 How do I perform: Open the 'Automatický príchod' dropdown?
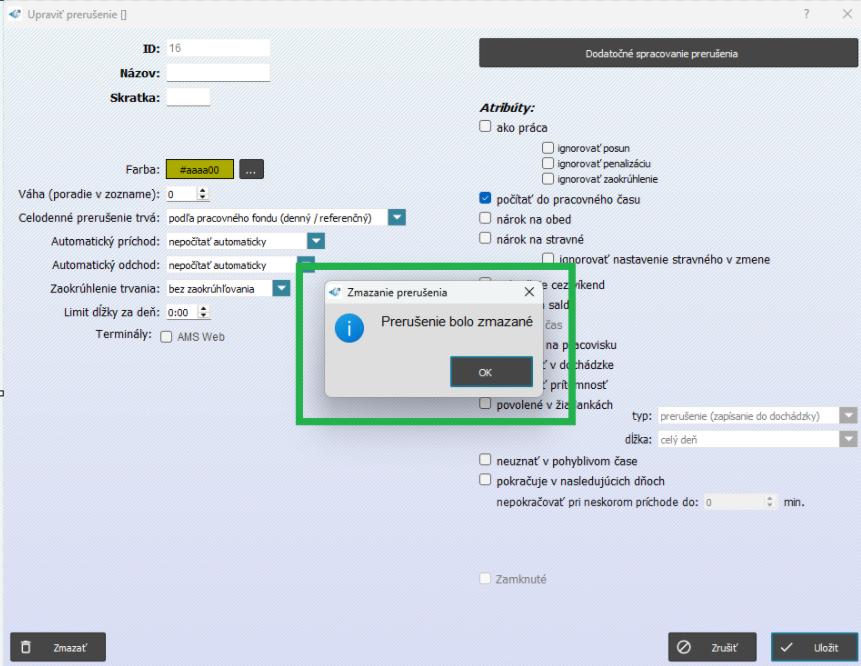pyautogui.click(x=317, y=241)
